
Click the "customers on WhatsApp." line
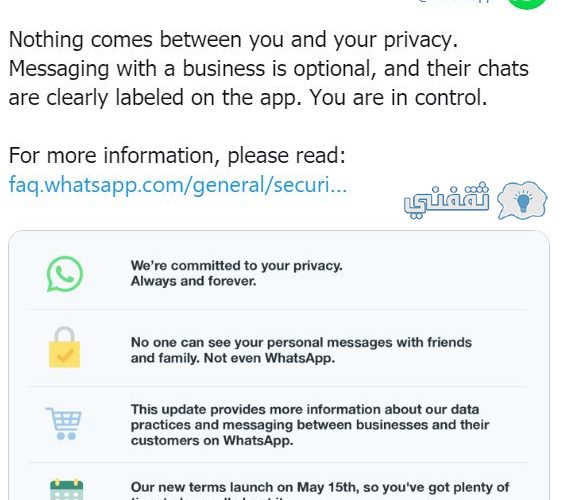click(x=212, y=441)
